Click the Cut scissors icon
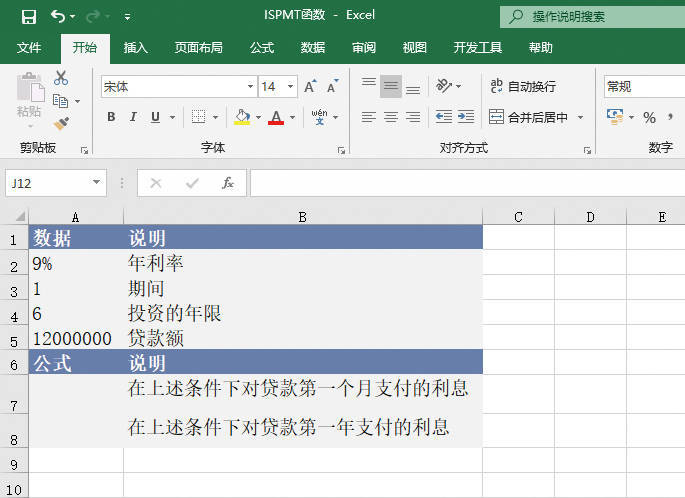This screenshot has height=498, width=685. point(61,78)
